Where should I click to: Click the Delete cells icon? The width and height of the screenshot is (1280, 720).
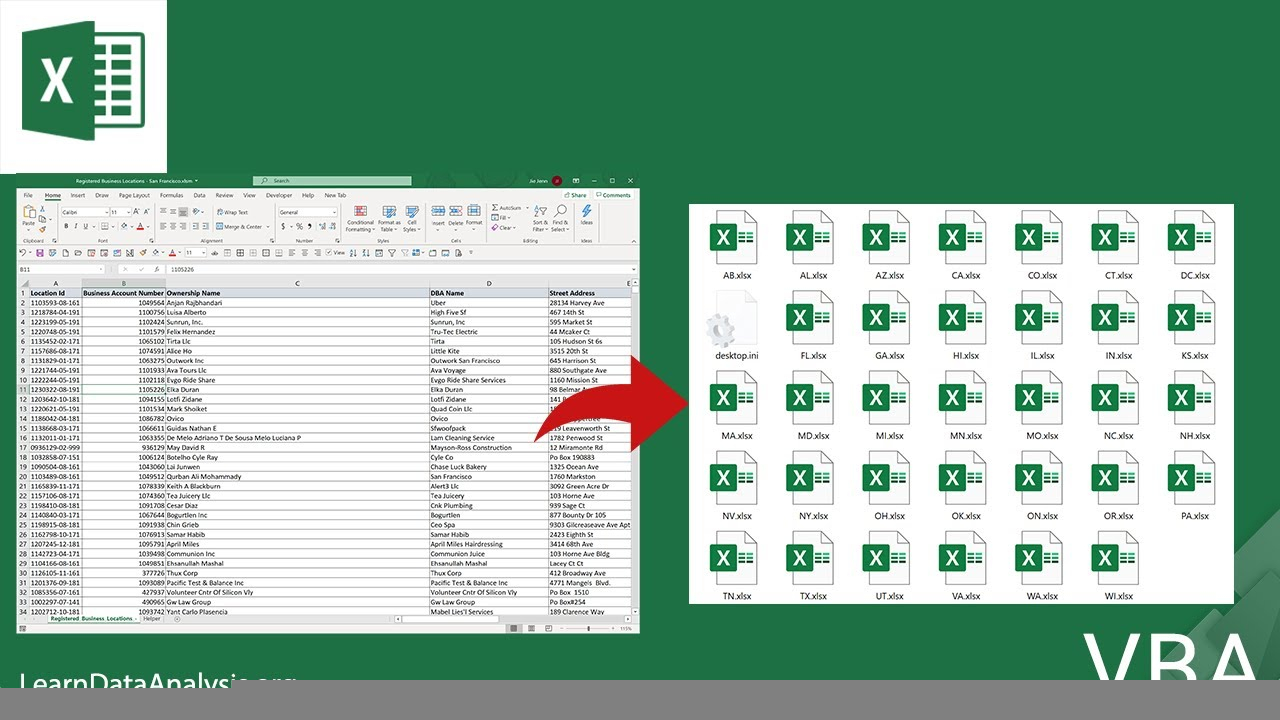tap(456, 211)
